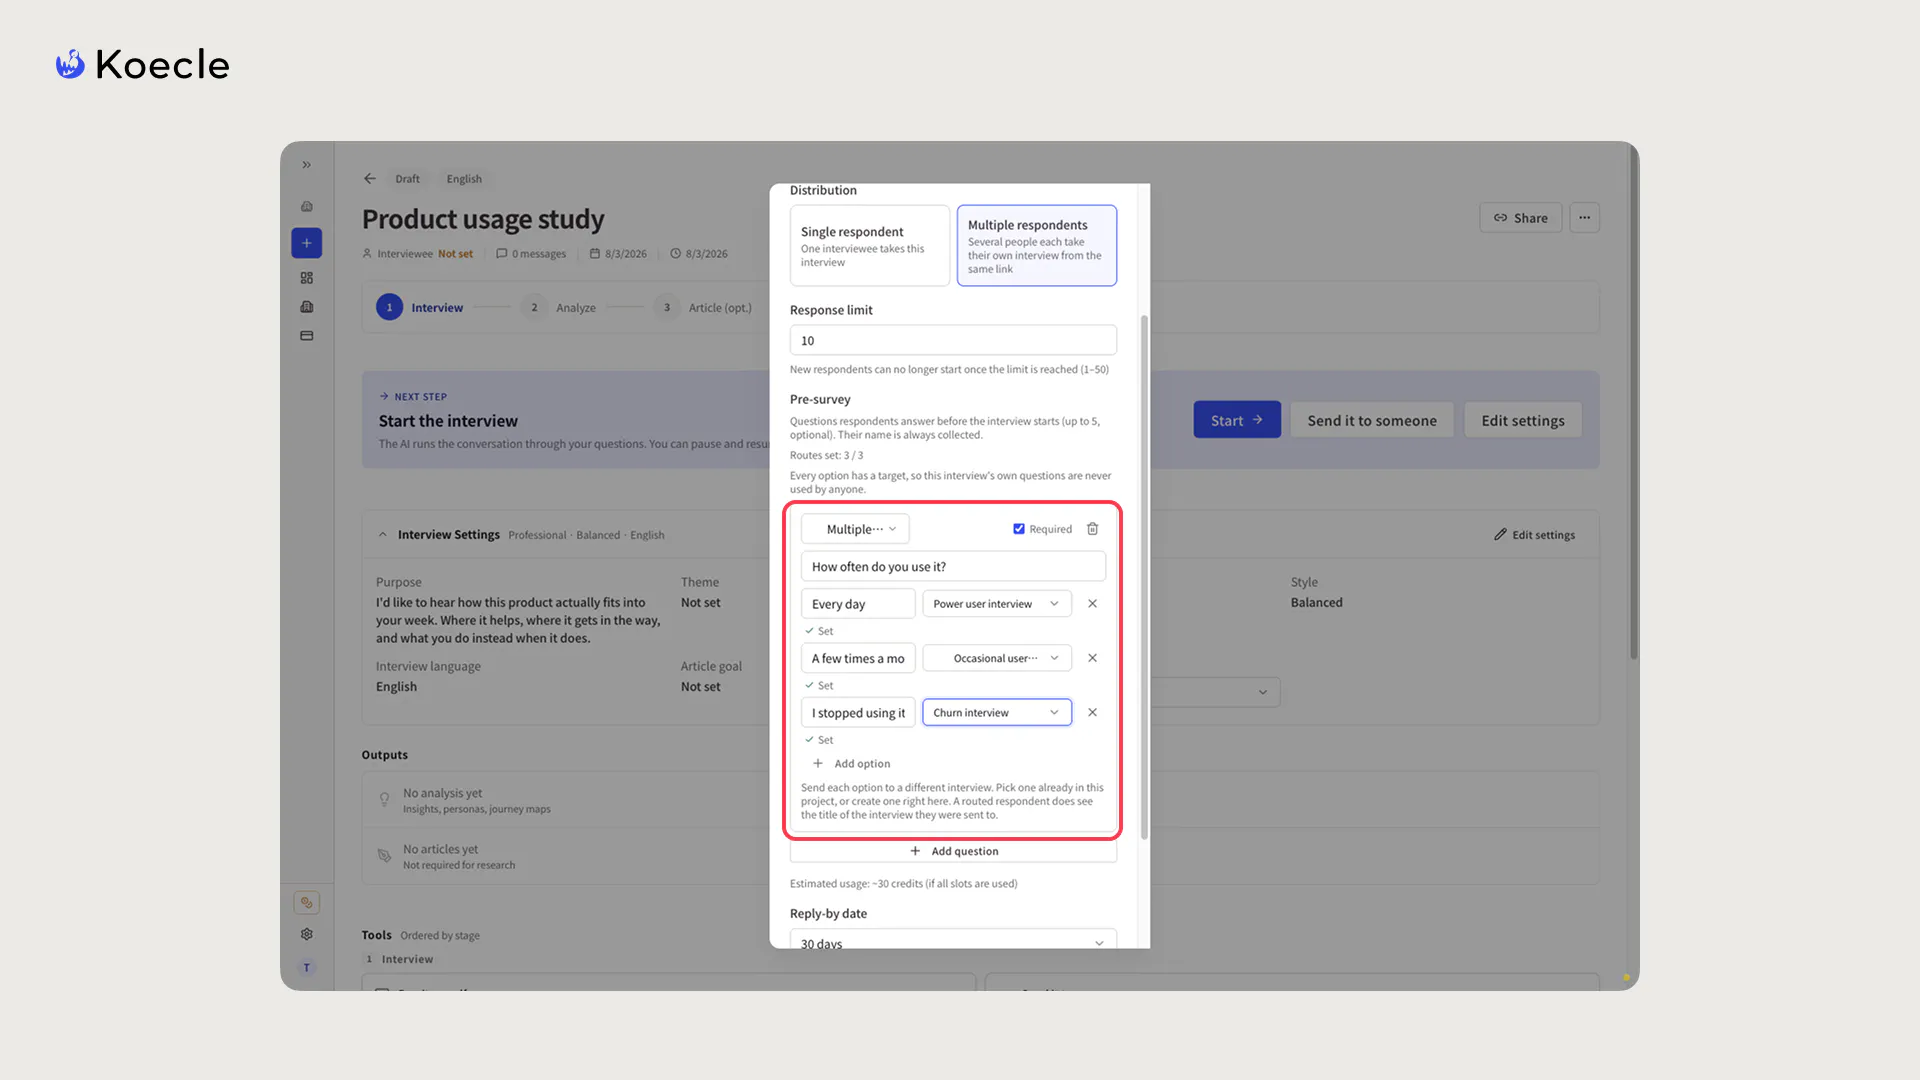Viewport: 1920px width, 1080px height.
Task: Open the dropdown right of the dialog
Action: point(1215,692)
